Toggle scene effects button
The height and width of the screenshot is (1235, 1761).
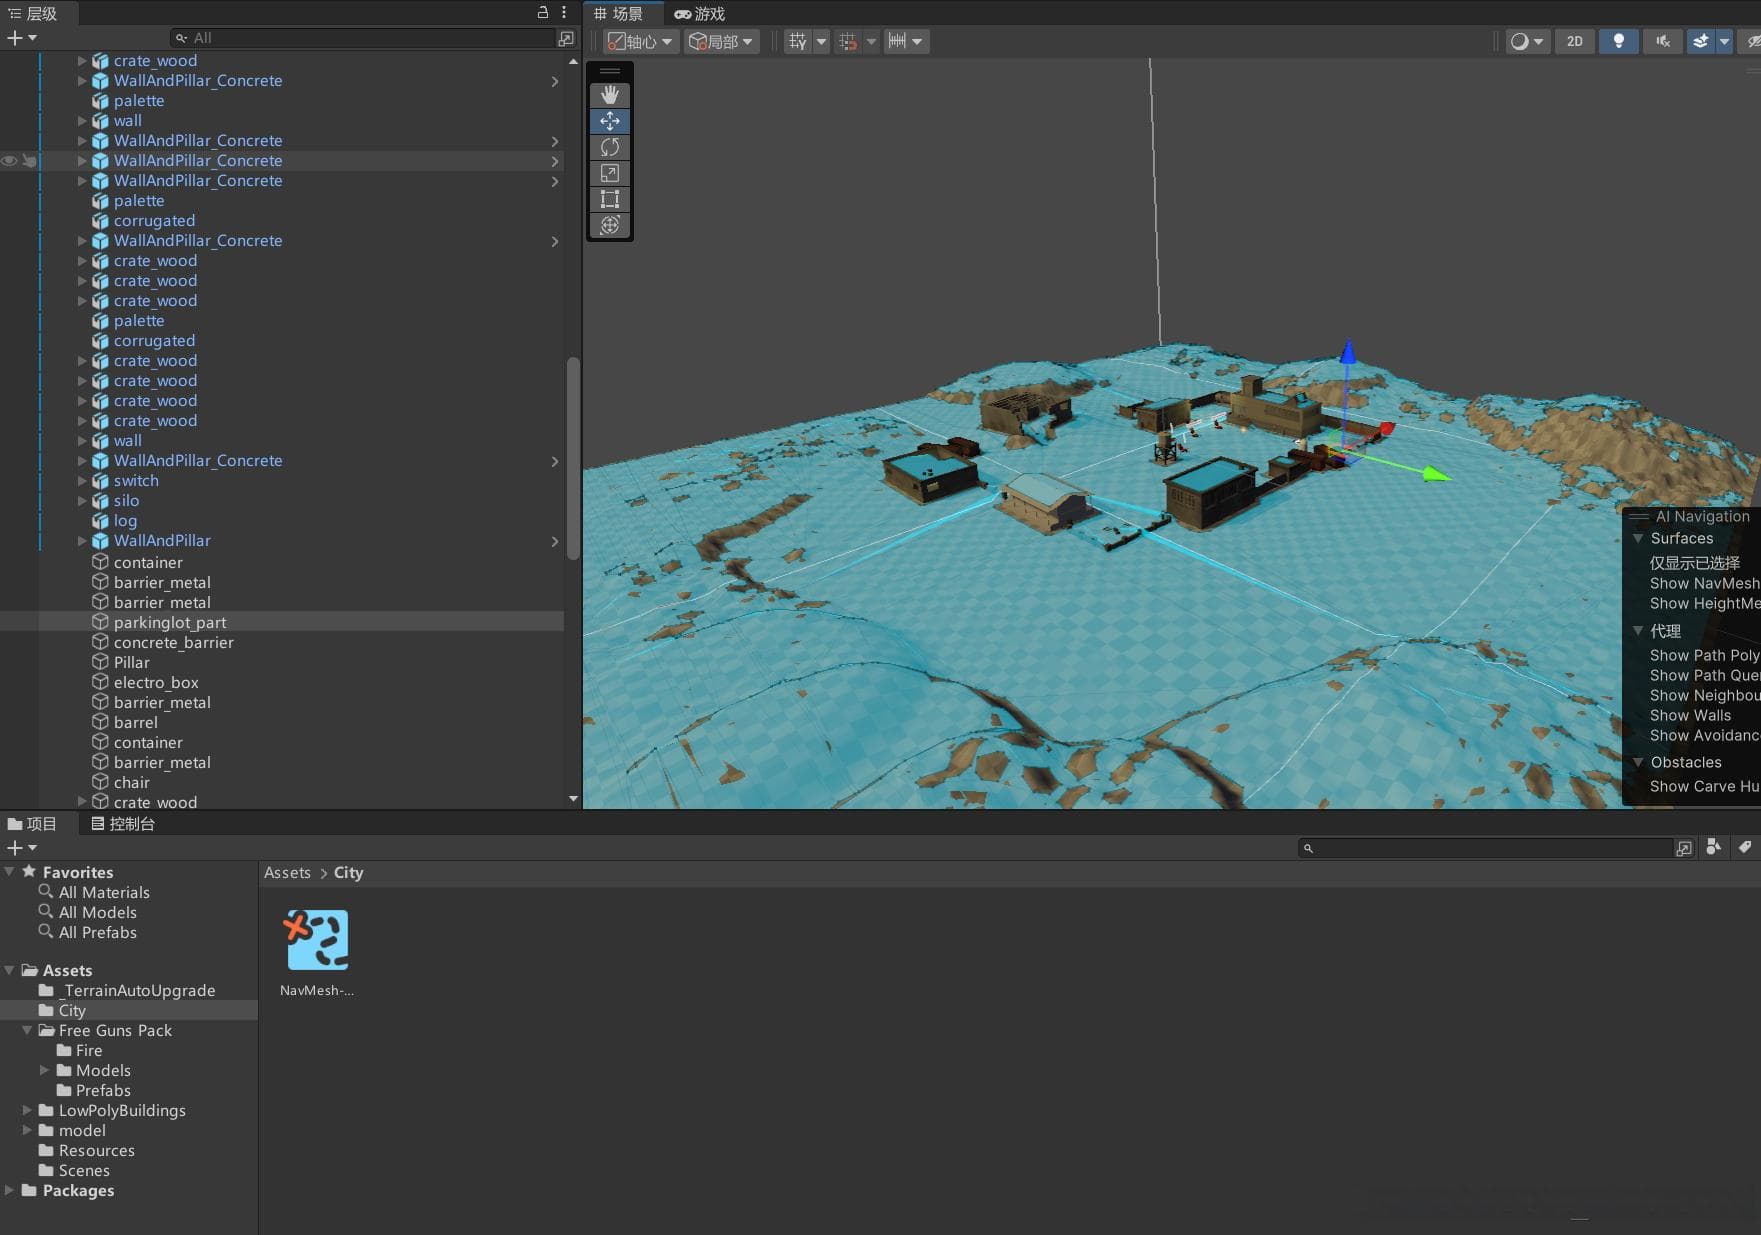(x=1701, y=41)
